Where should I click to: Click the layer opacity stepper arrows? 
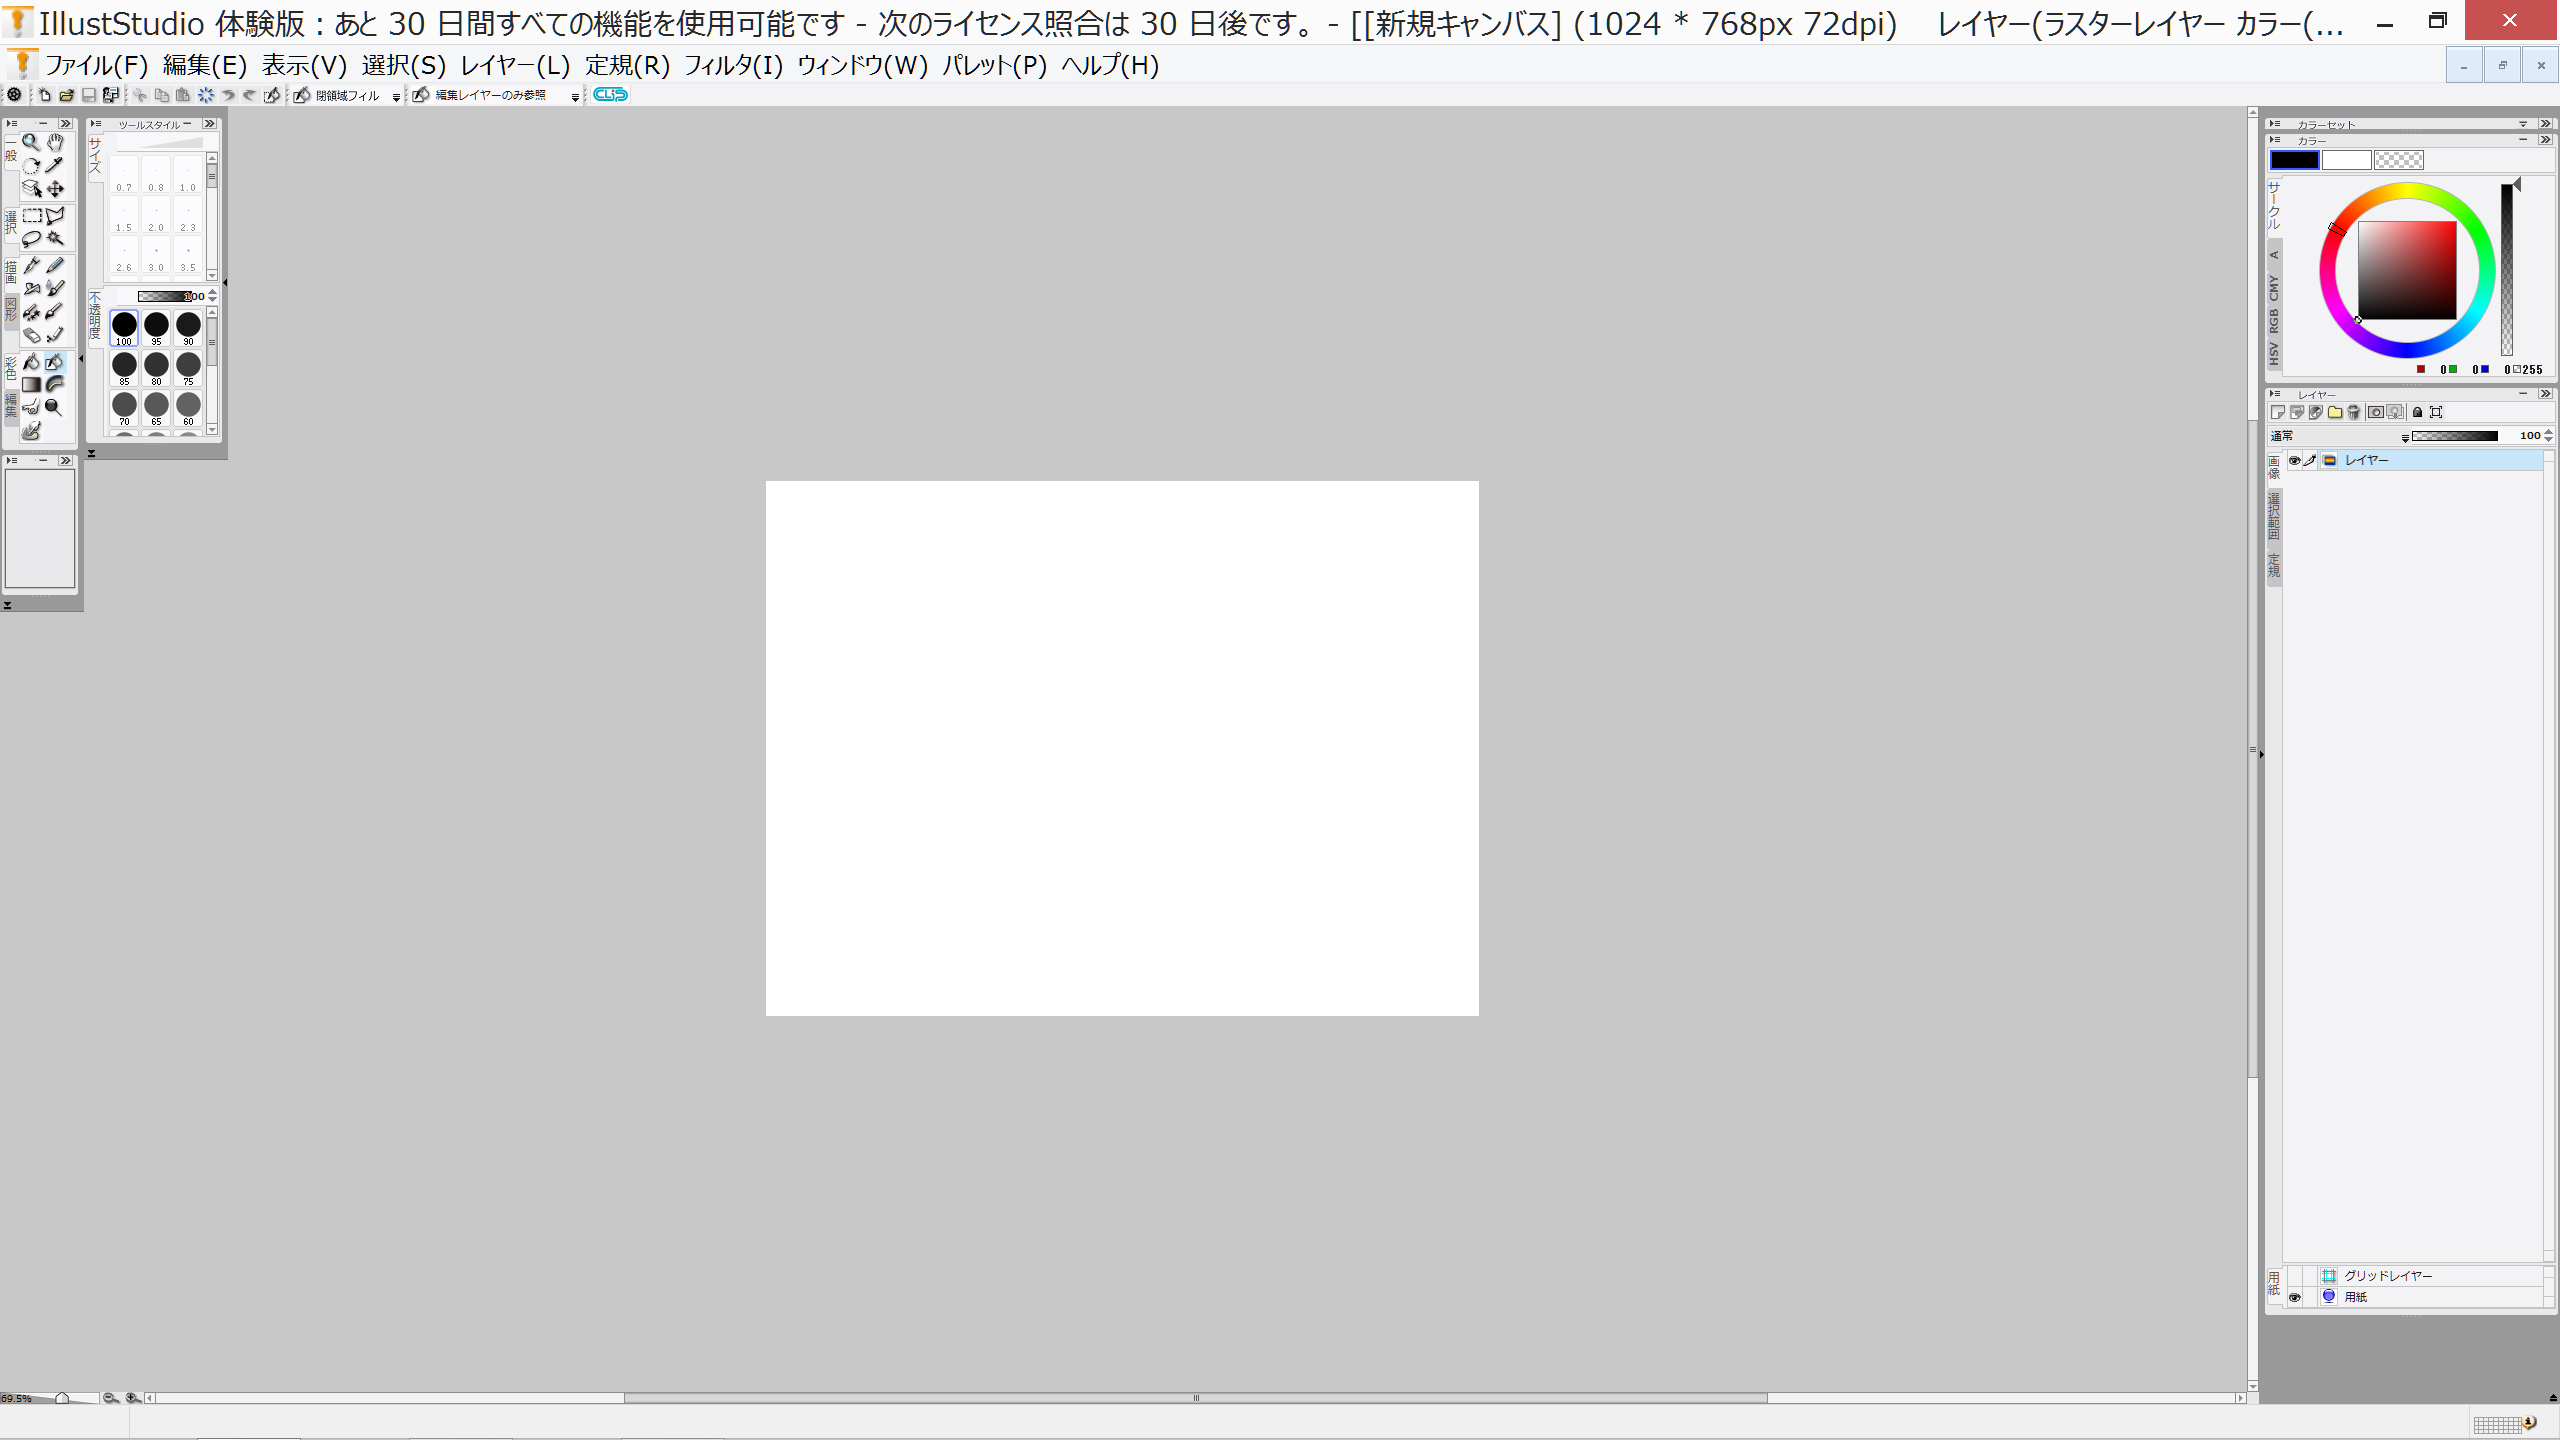point(2548,436)
